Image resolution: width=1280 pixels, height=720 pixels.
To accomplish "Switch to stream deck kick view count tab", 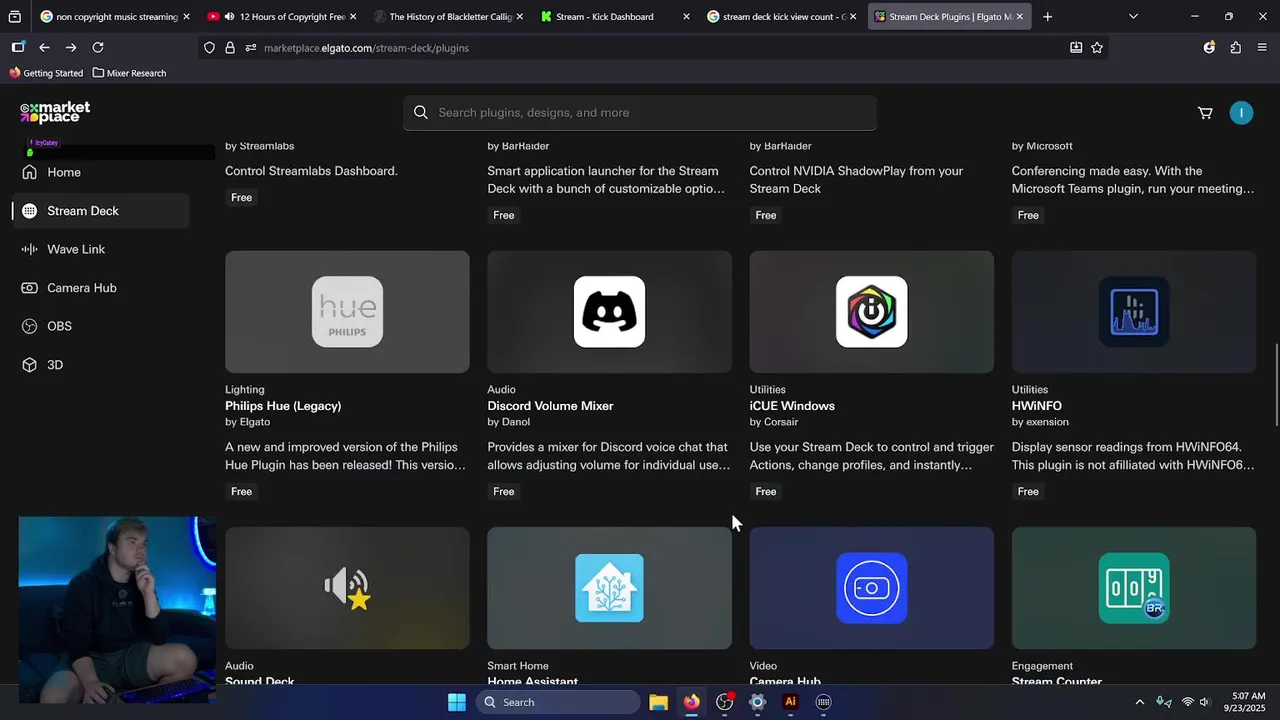I will click(782, 16).
